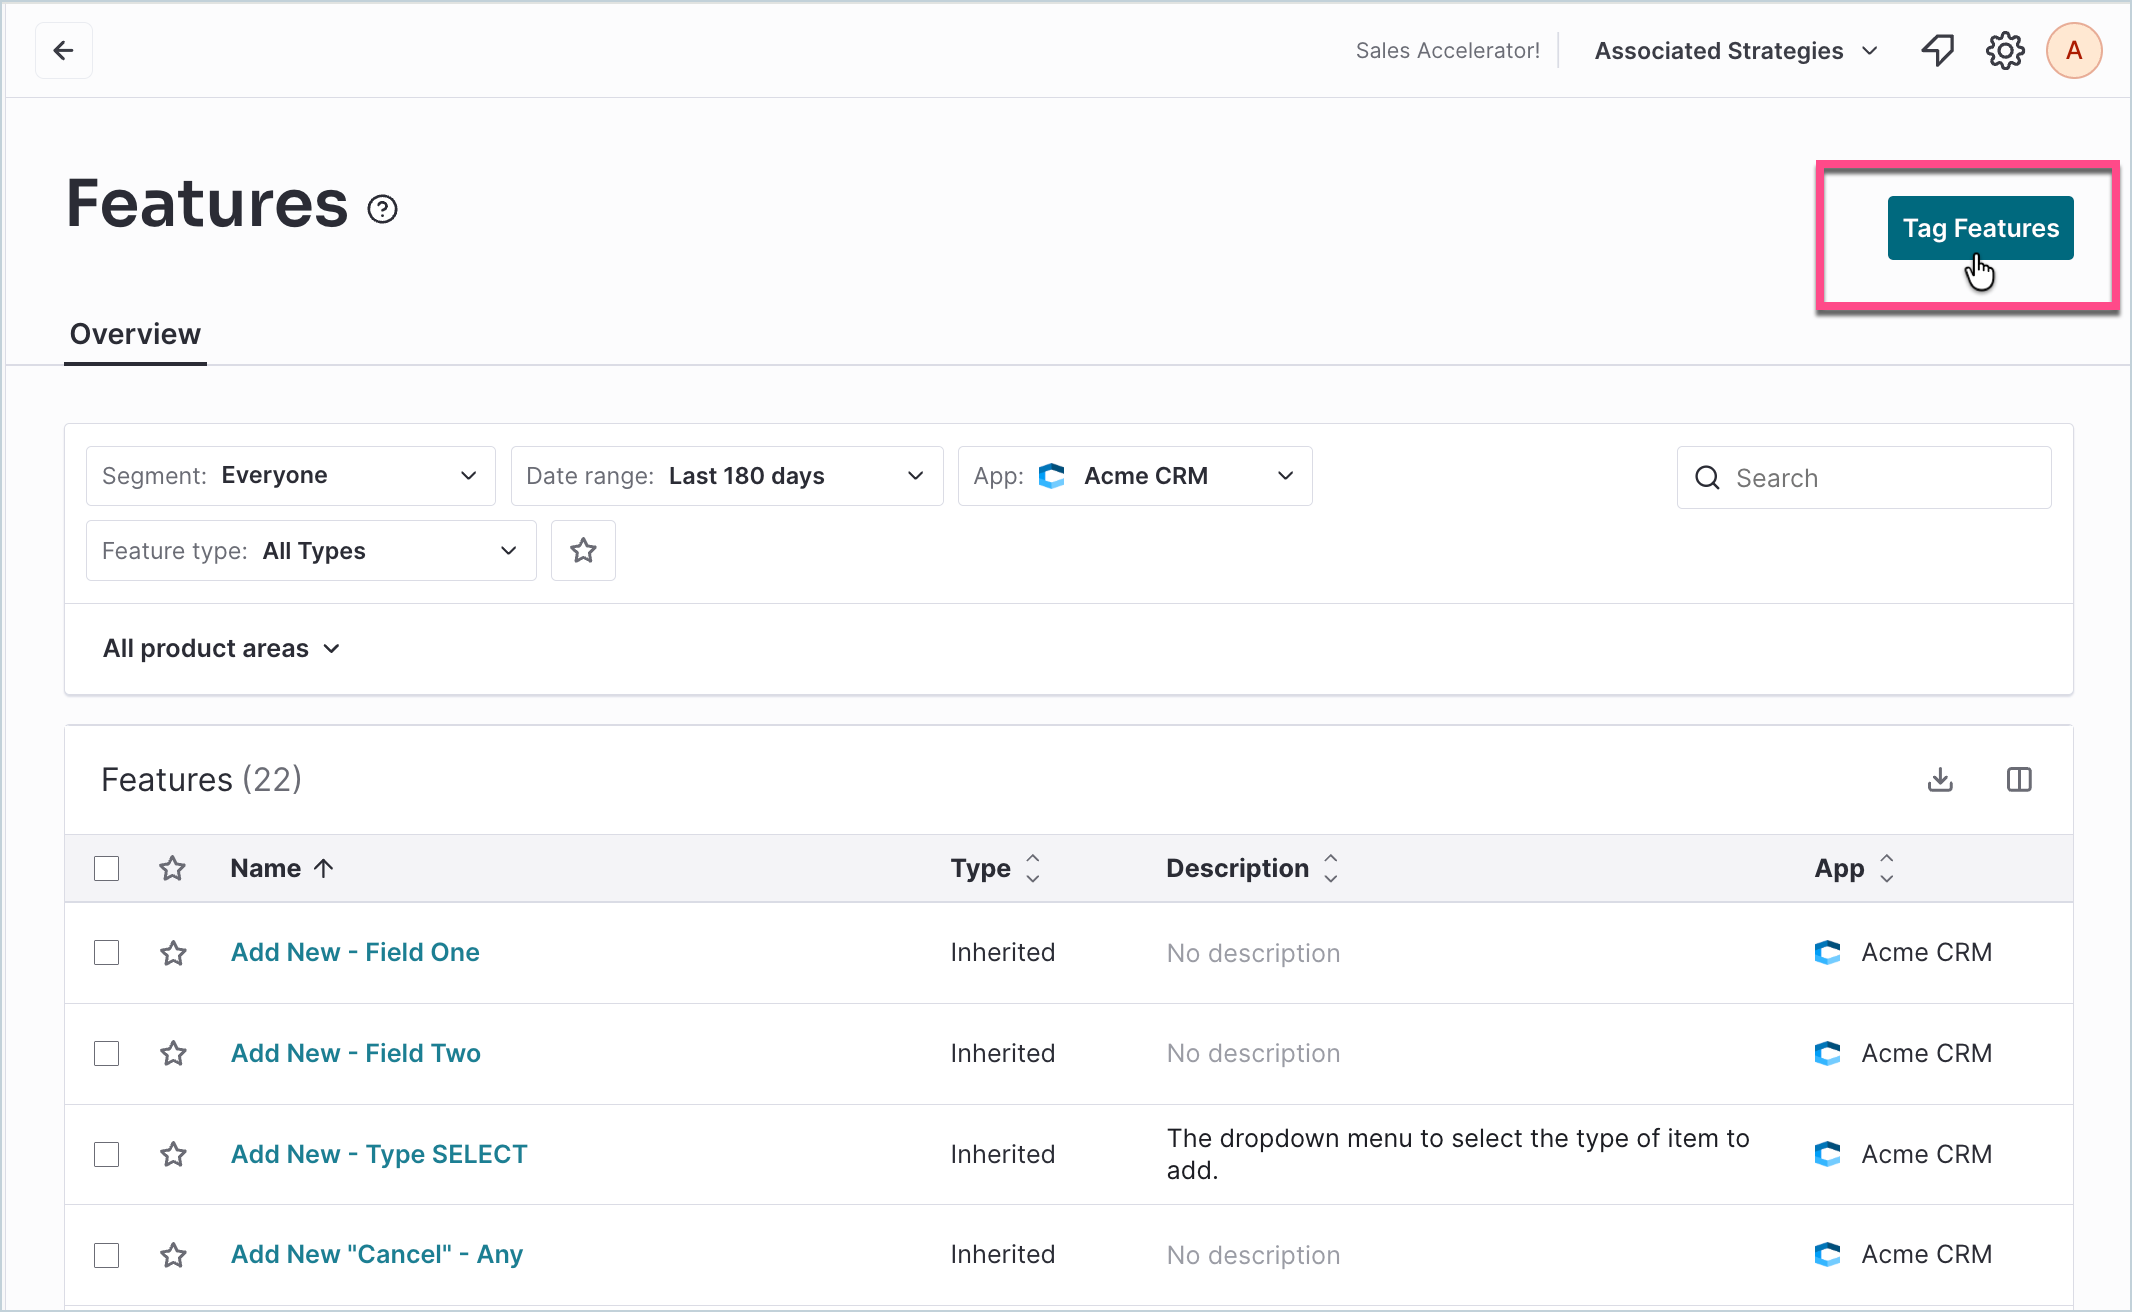2132x1312 pixels.
Task: Open the Date range dropdown
Action: tap(727, 476)
